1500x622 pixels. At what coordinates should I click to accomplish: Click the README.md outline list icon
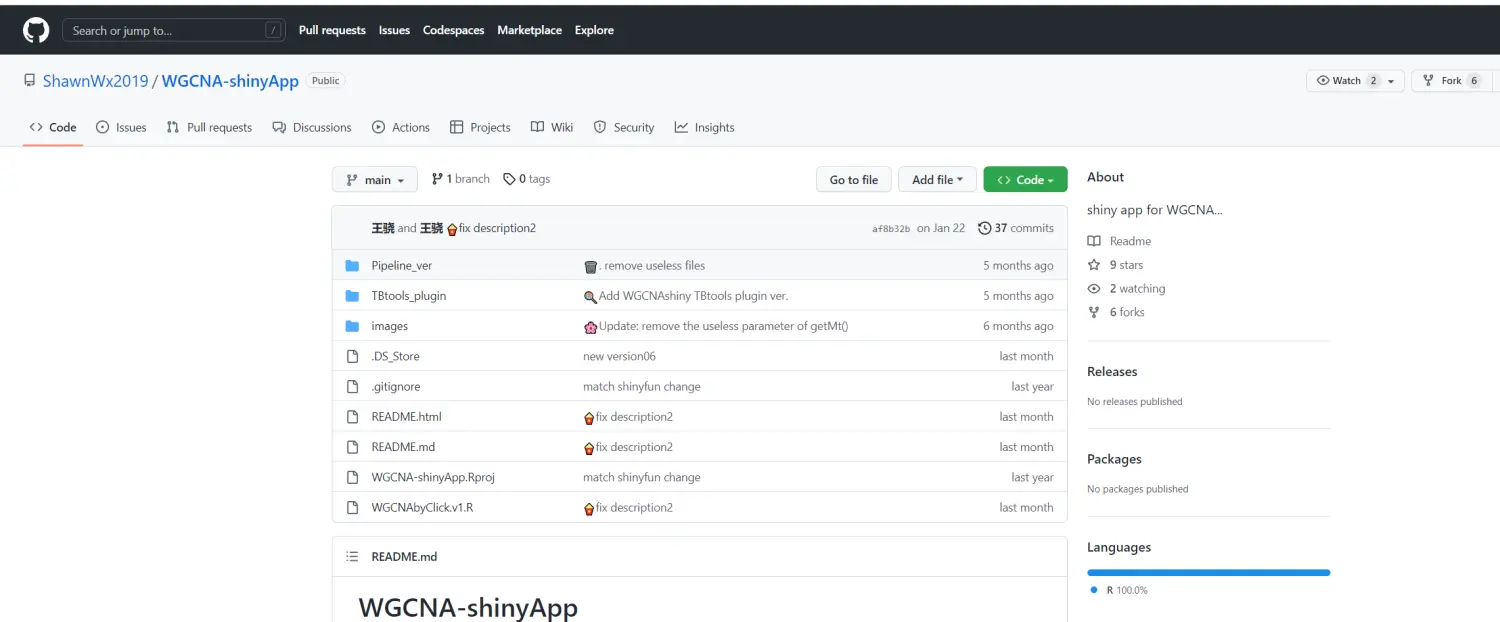pyautogui.click(x=352, y=557)
